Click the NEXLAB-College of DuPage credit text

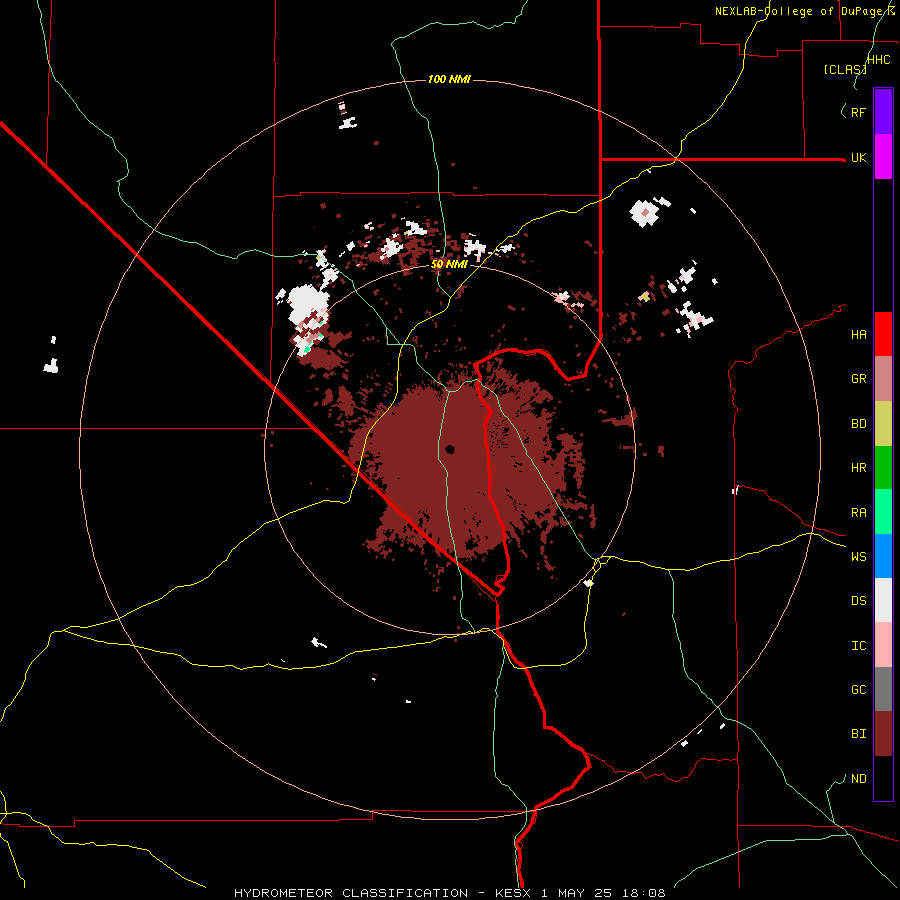point(805,11)
